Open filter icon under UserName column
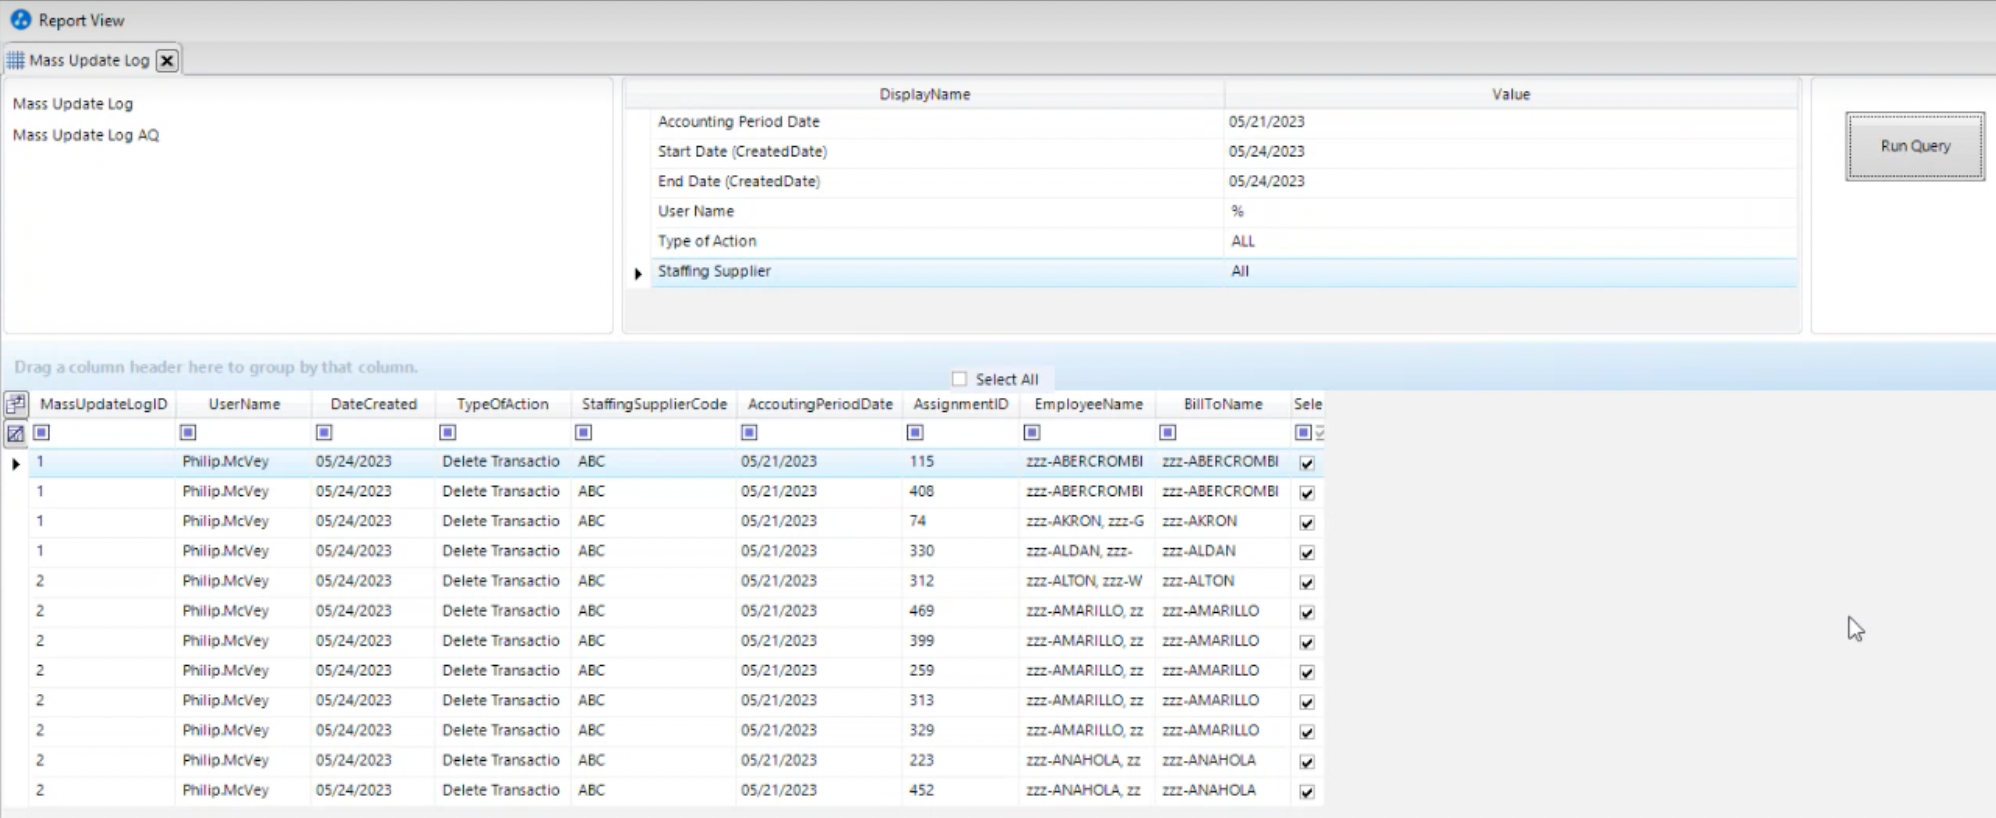The height and width of the screenshot is (818, 1996). [x=188, y=432]
